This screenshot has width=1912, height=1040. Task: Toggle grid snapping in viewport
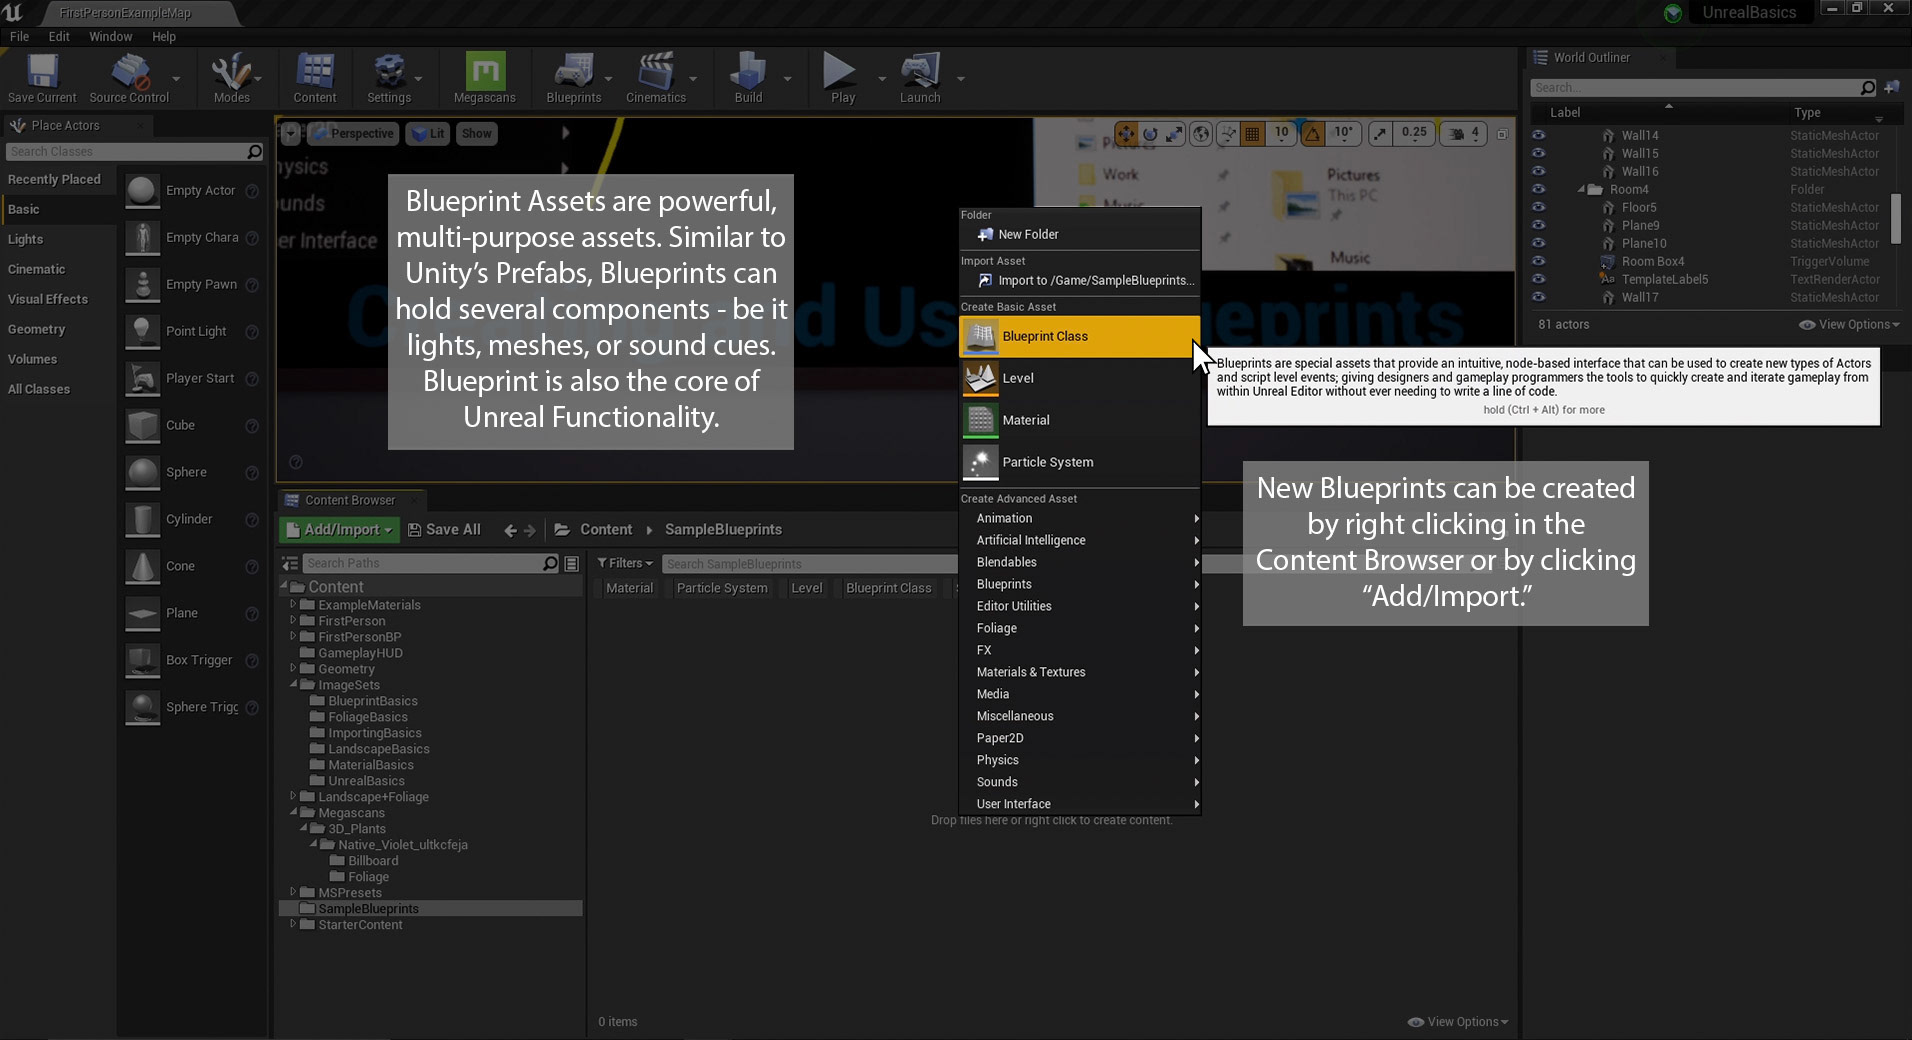coord(1252,133)
